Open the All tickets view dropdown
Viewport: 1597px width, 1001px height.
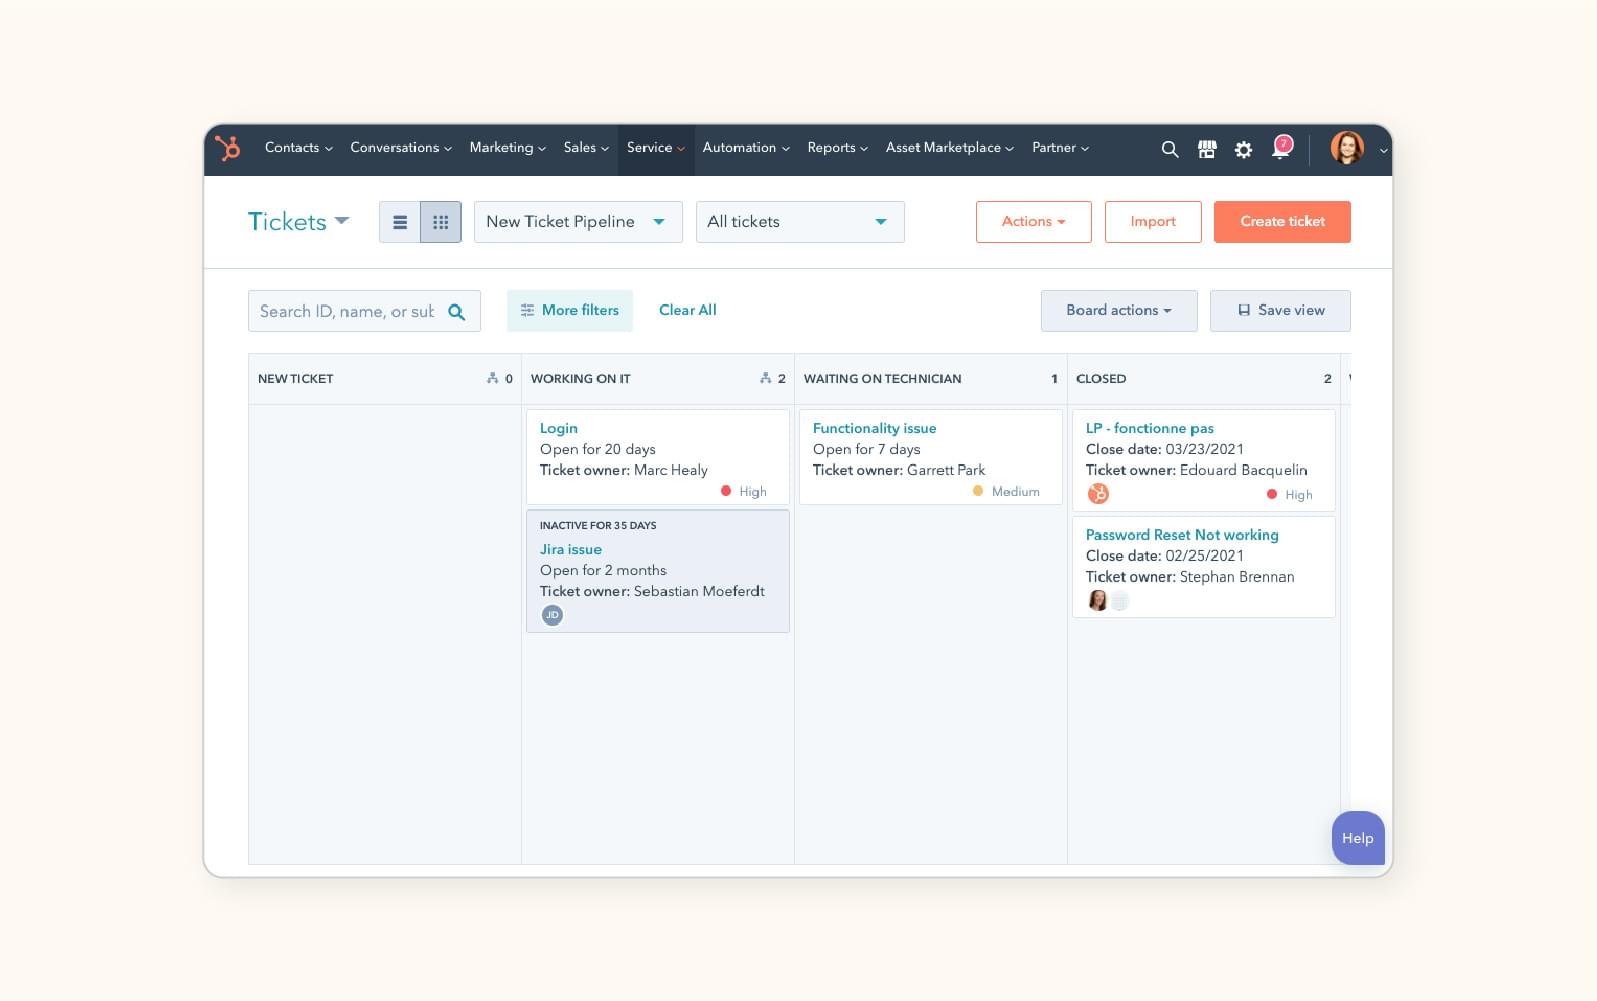[x=800, y=222]
